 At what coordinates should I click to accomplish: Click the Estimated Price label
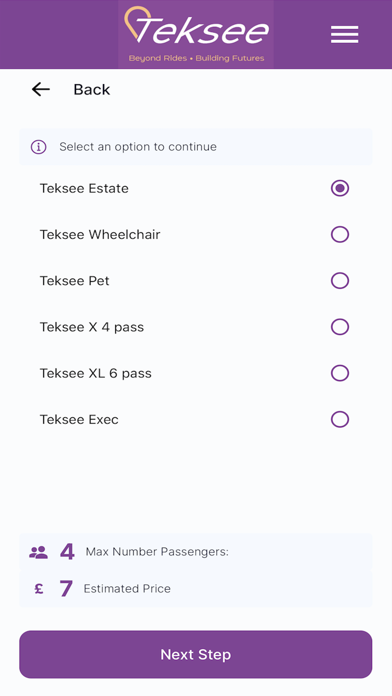tap(127, 589)
